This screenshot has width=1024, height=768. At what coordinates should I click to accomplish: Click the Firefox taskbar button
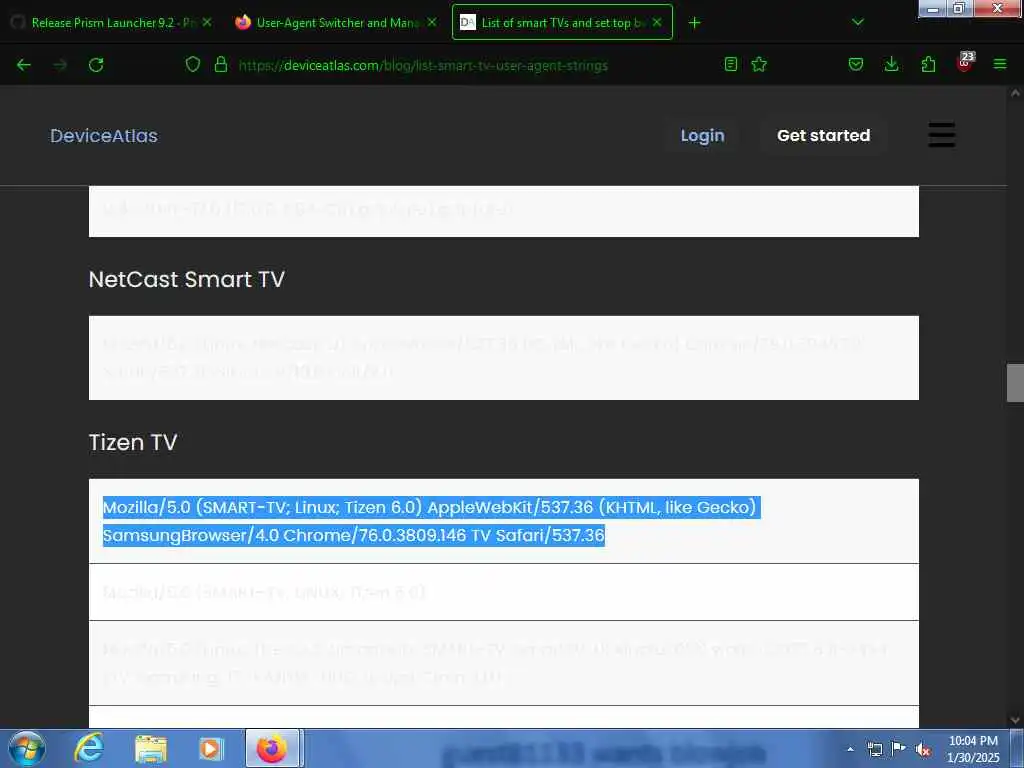click(x=272, y=748)
